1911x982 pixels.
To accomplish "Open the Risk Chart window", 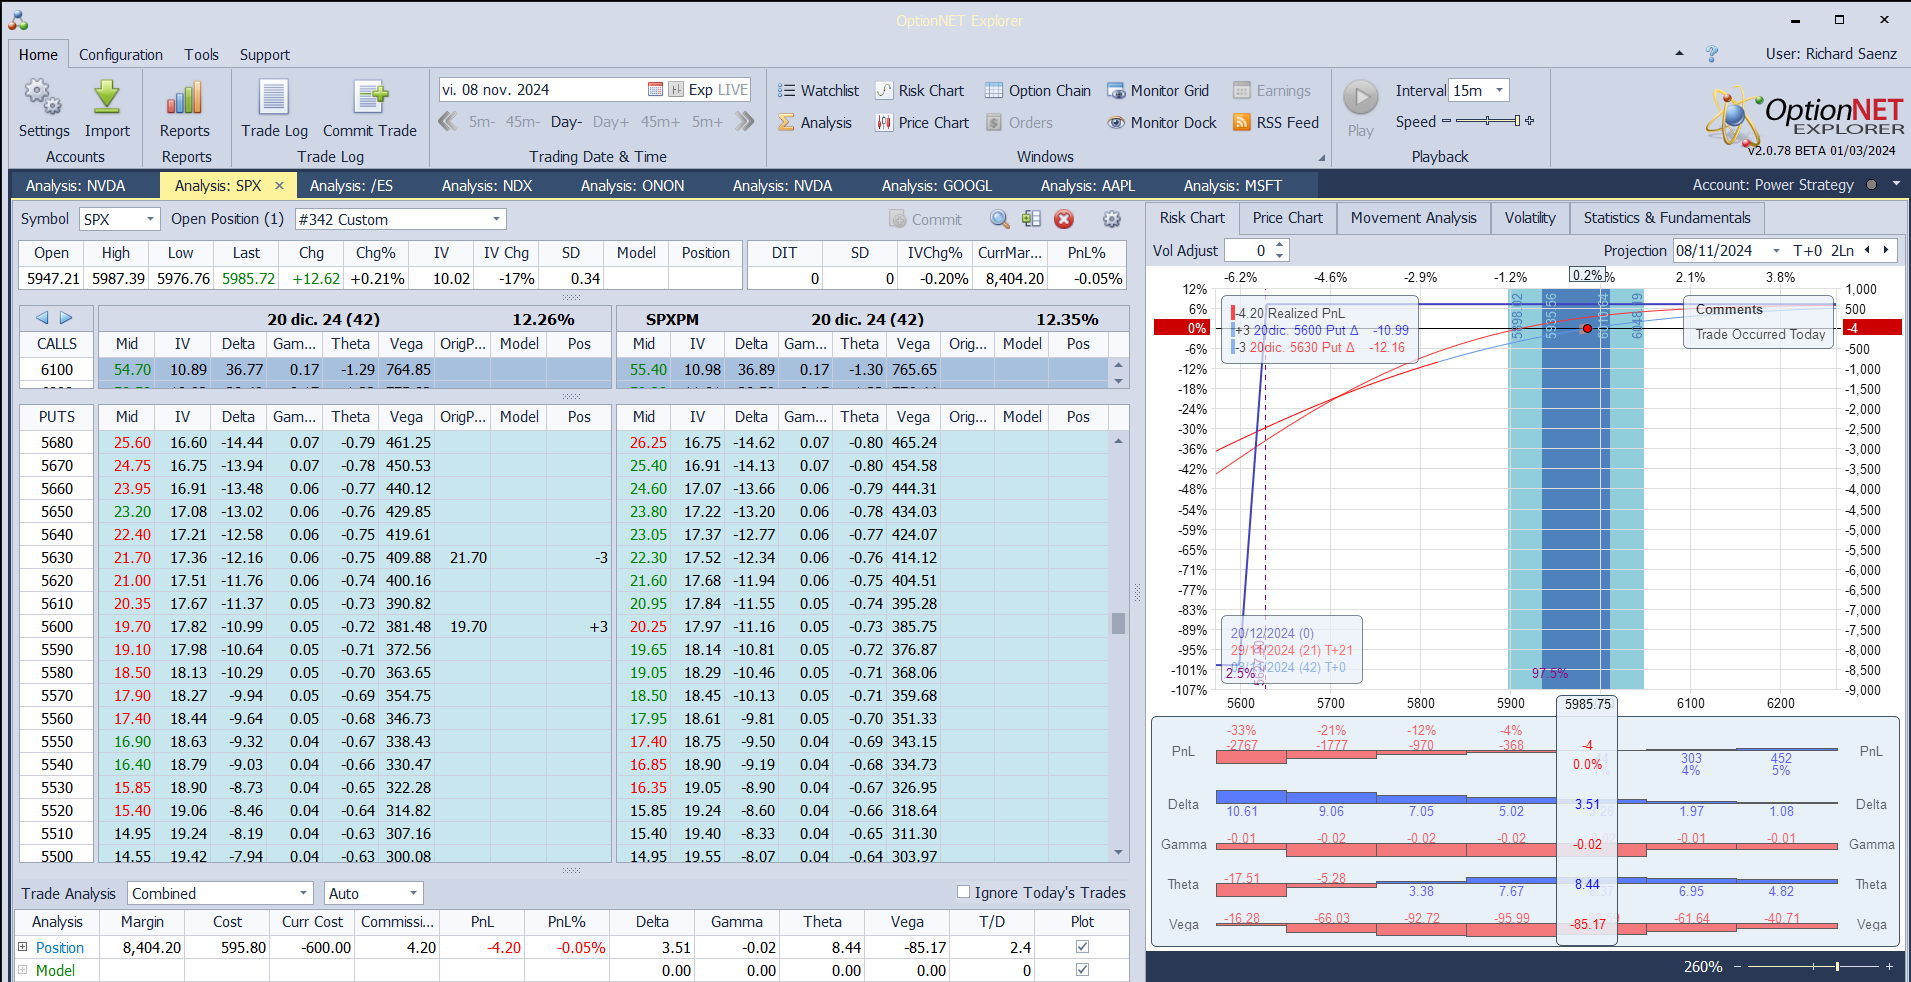I will (x=920, y=91).
